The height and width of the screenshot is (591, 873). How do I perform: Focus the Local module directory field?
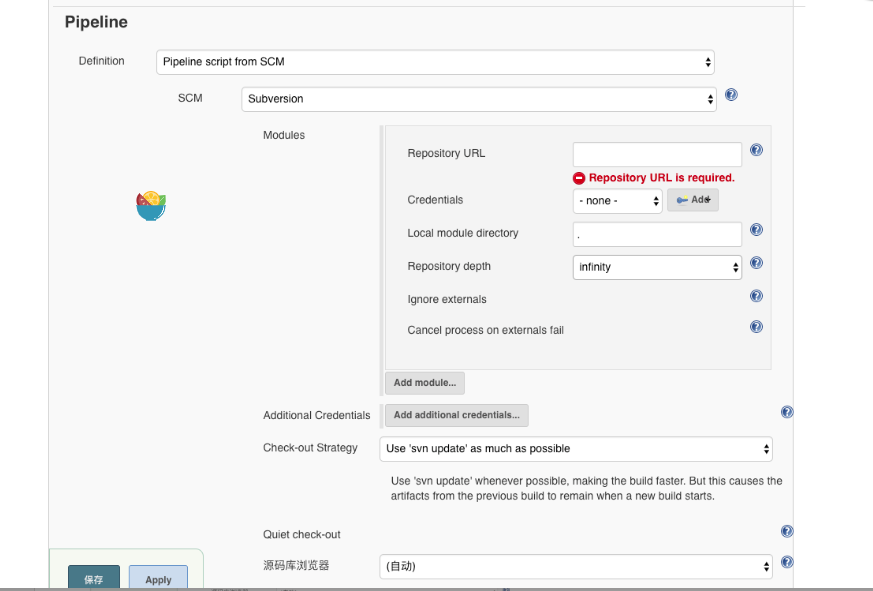657,235
